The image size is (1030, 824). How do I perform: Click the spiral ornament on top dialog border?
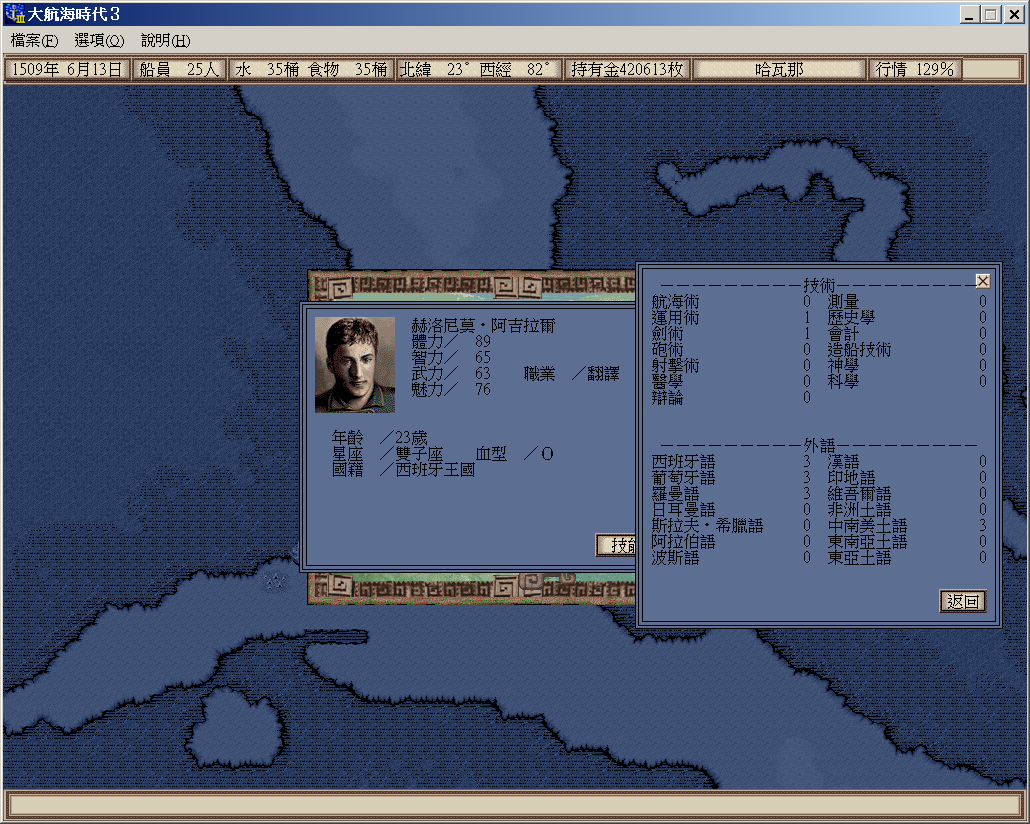(x=343, y=288)
